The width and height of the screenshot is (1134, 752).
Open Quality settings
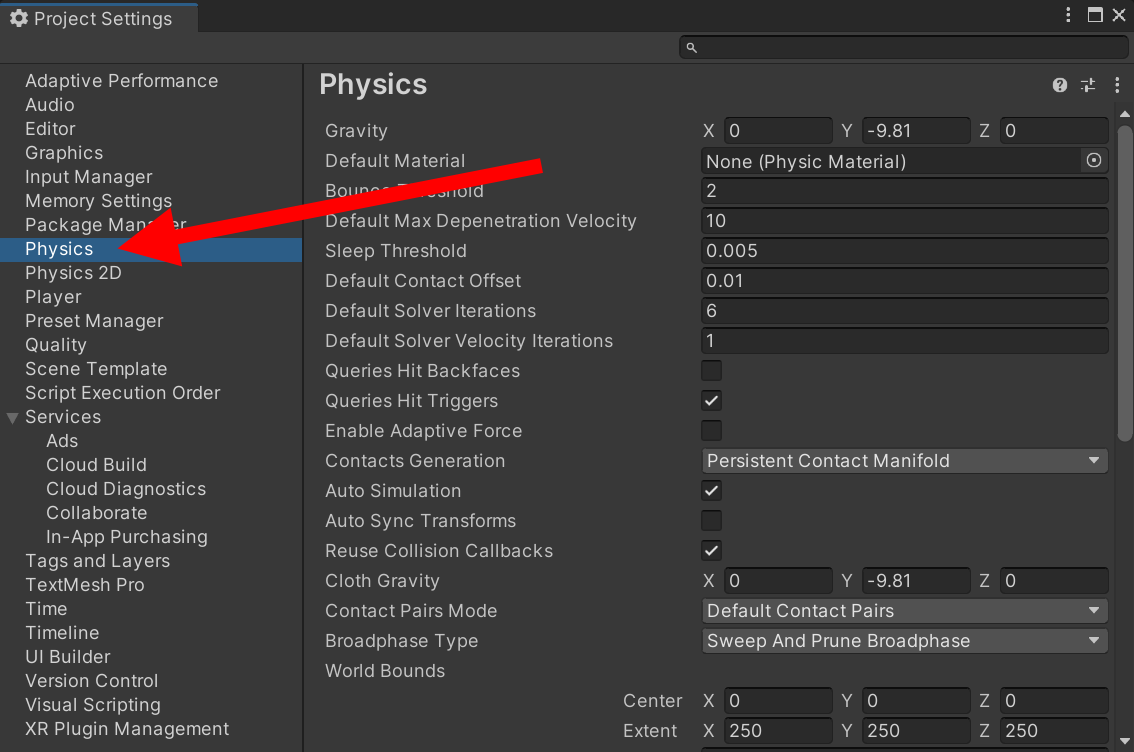coord(56,345)
